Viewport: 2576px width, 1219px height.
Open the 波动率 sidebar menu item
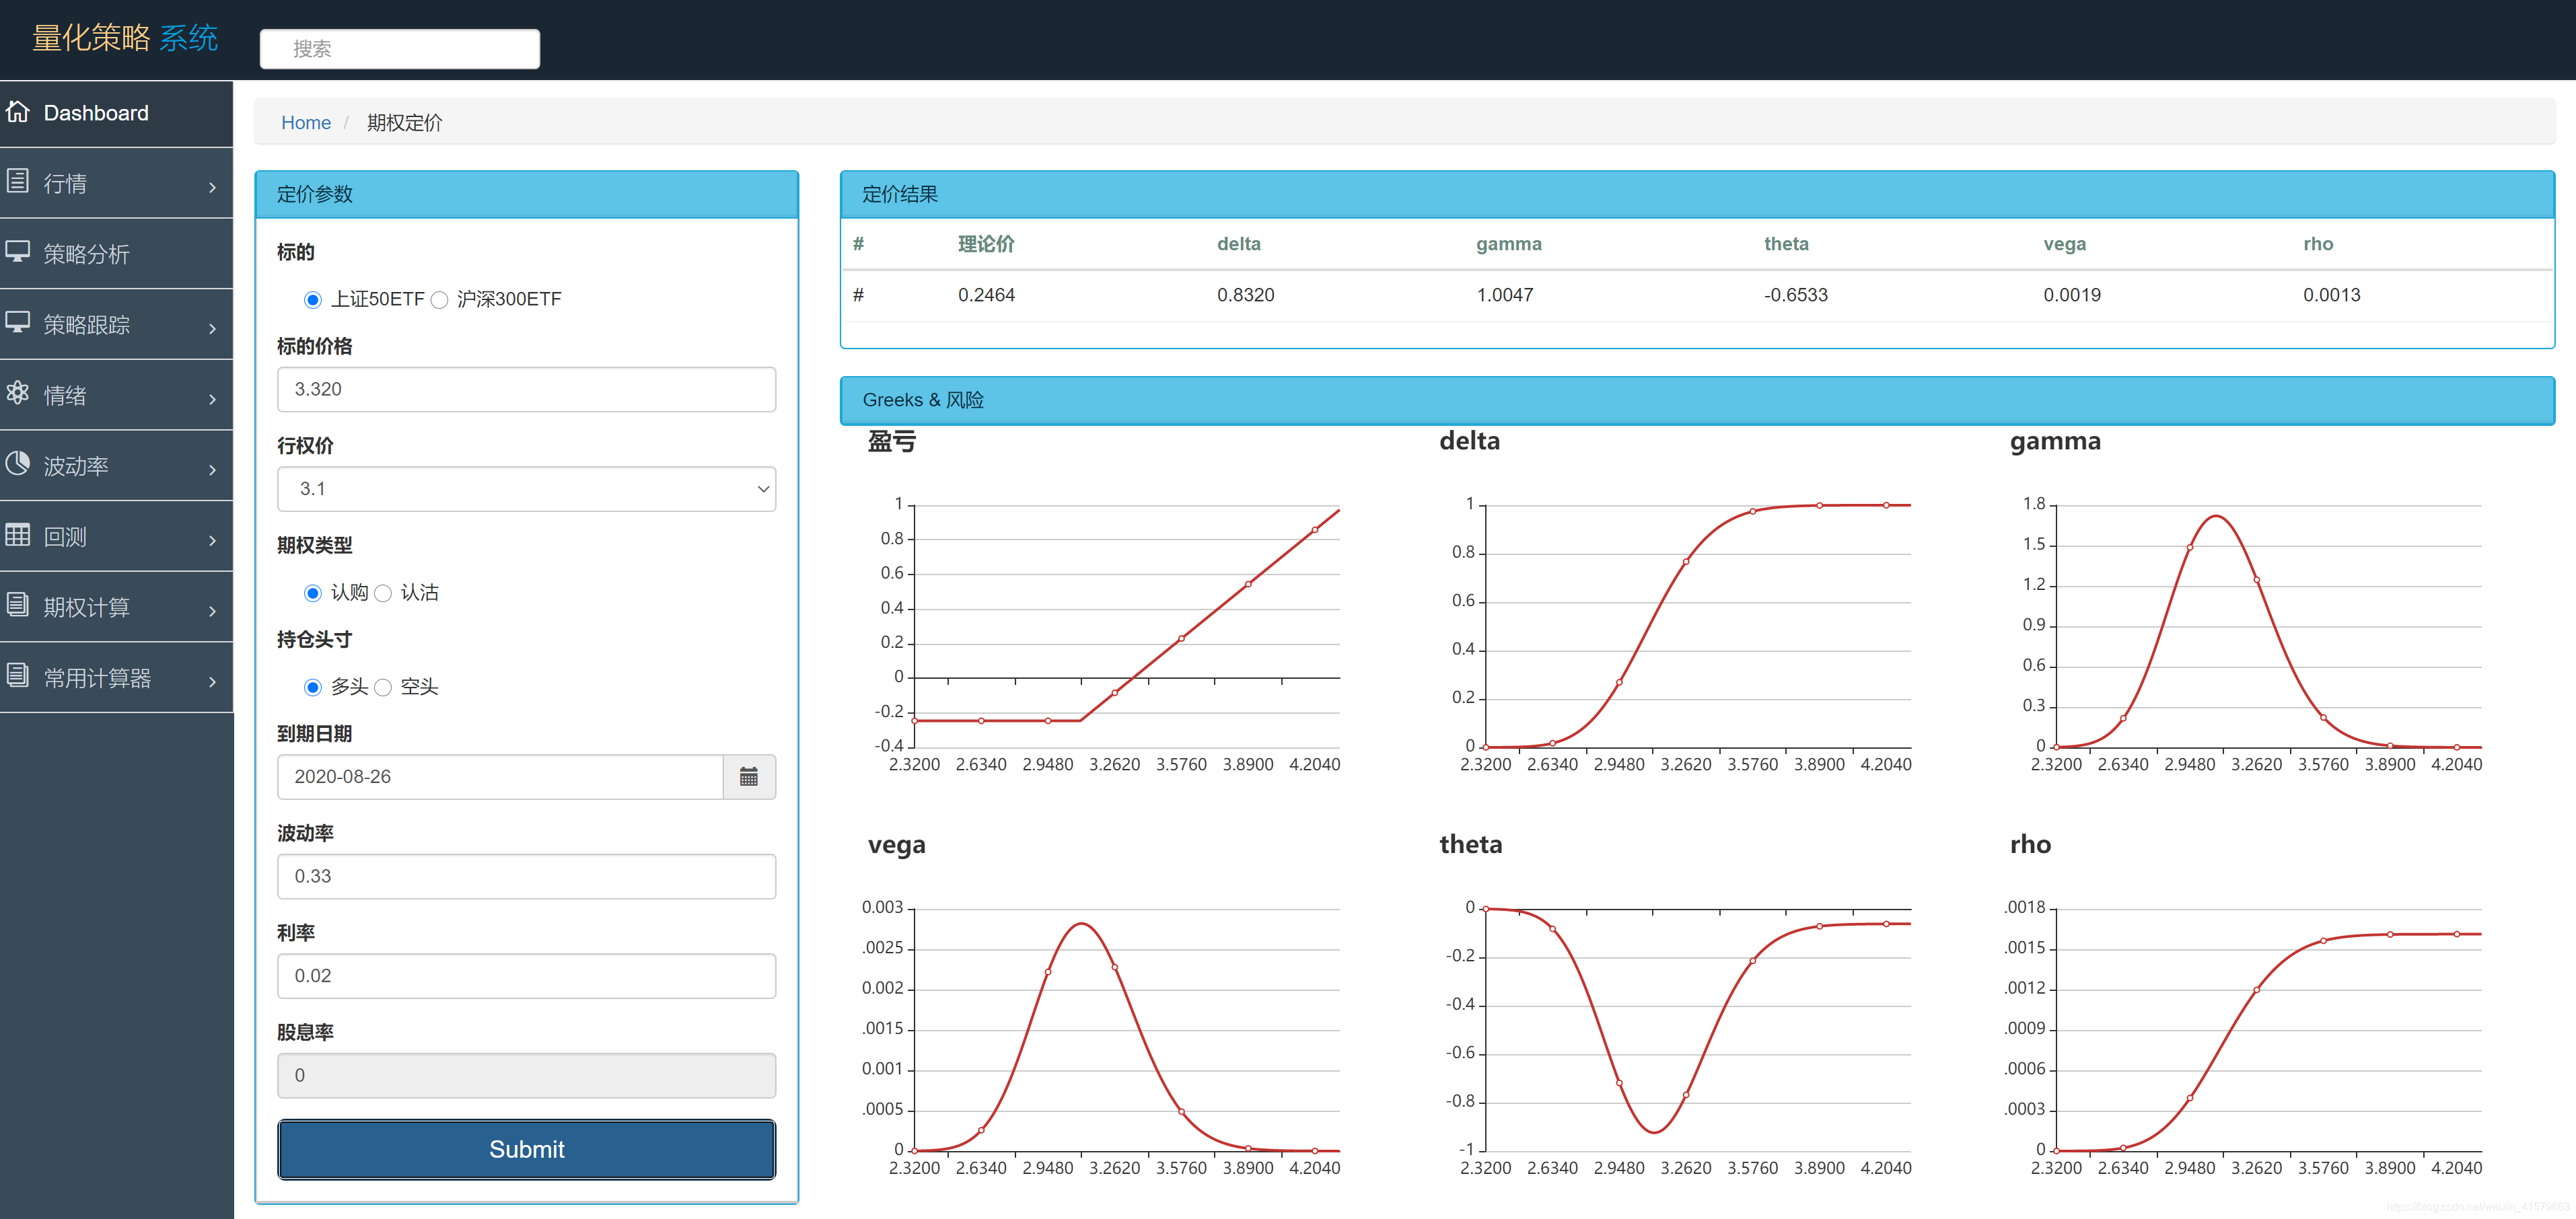click(76, 466)
